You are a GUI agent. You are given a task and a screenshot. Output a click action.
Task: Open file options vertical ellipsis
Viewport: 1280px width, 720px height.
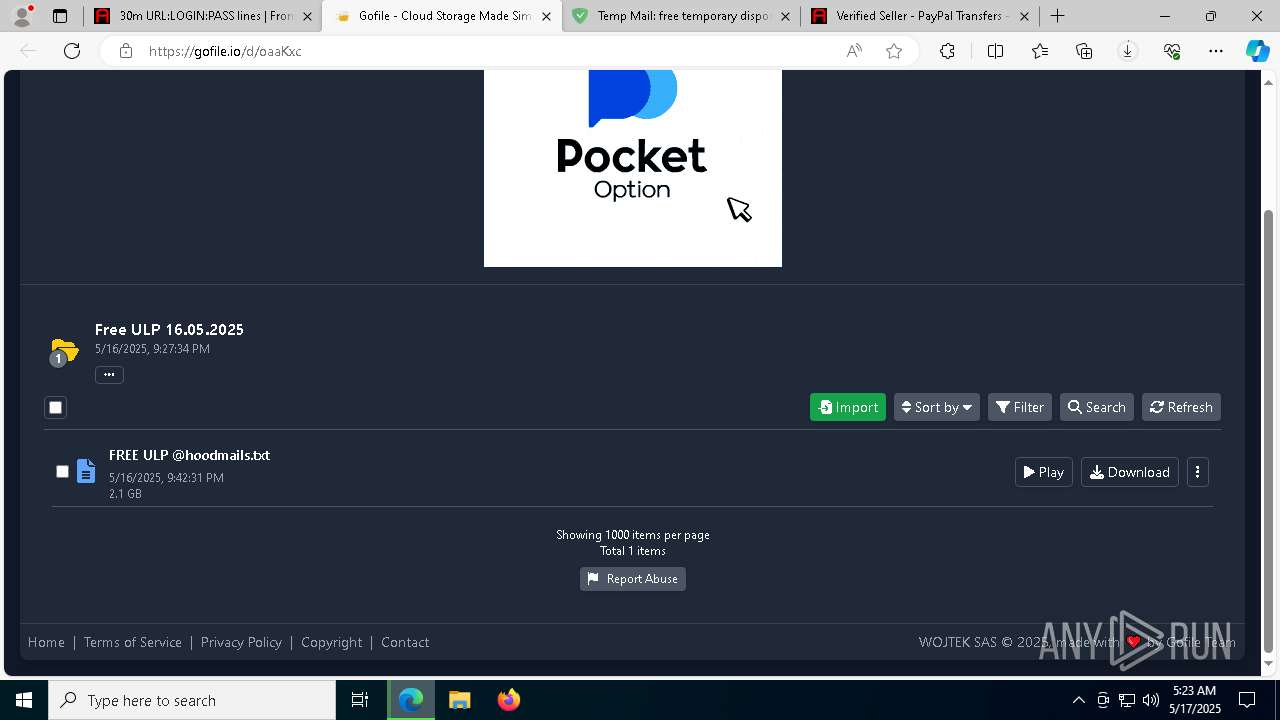[1197, 472]
